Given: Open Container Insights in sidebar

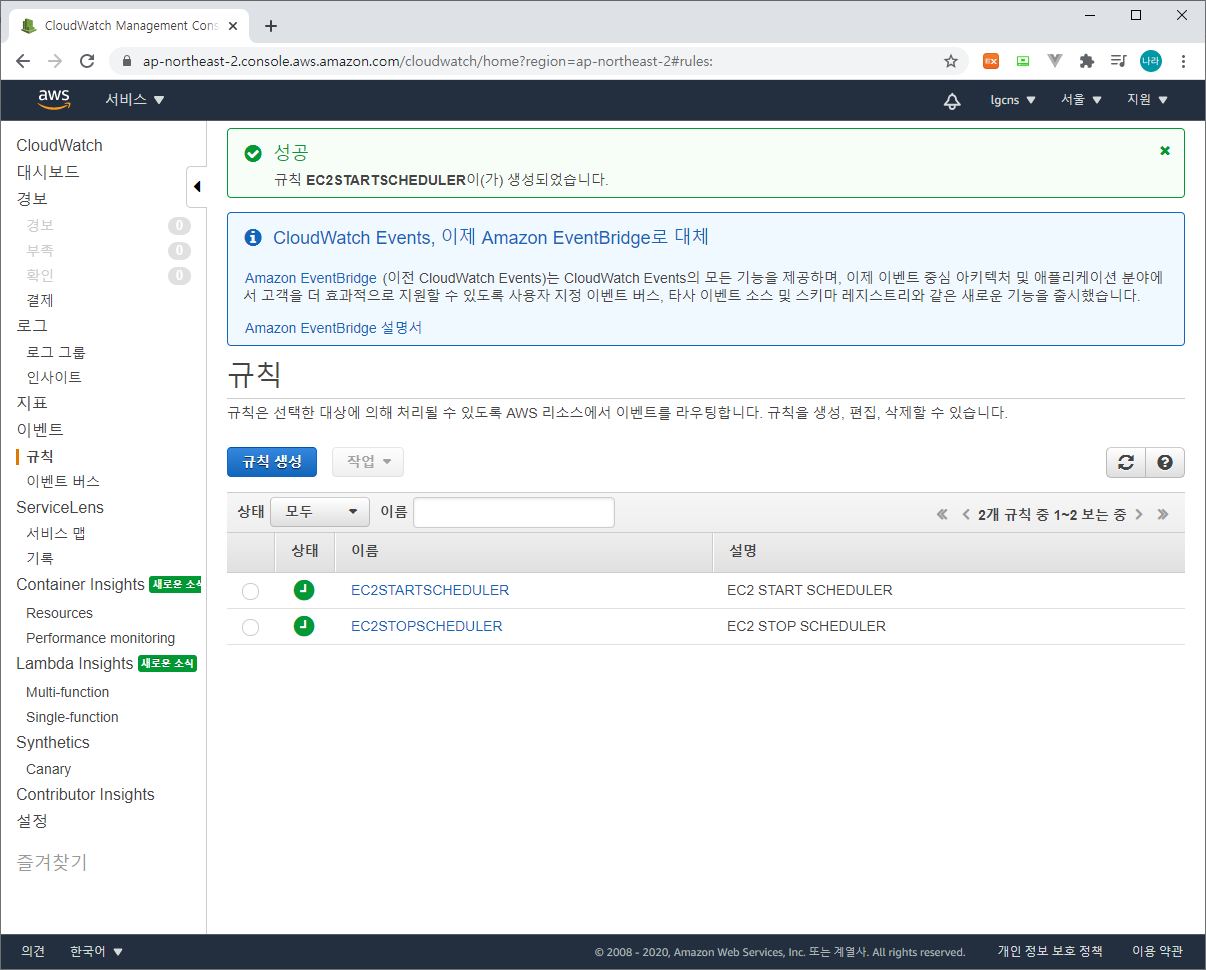Looking at the screenshot, I should 80,585.
